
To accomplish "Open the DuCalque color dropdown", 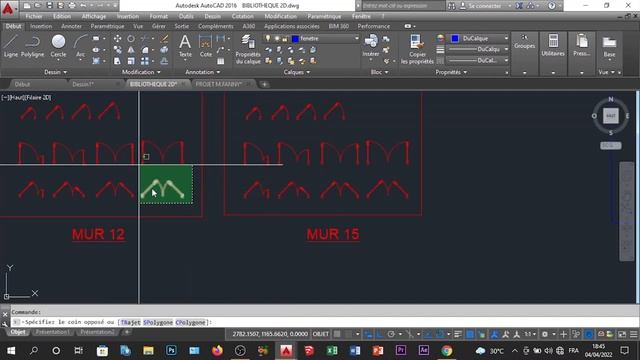I will click(x=506, y=38).
